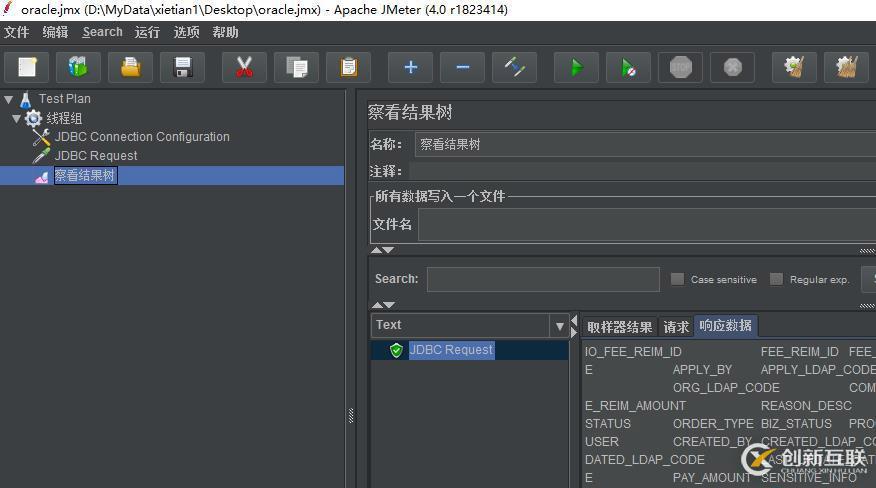
Task: Start the test with green play icon
Action: 577,68
